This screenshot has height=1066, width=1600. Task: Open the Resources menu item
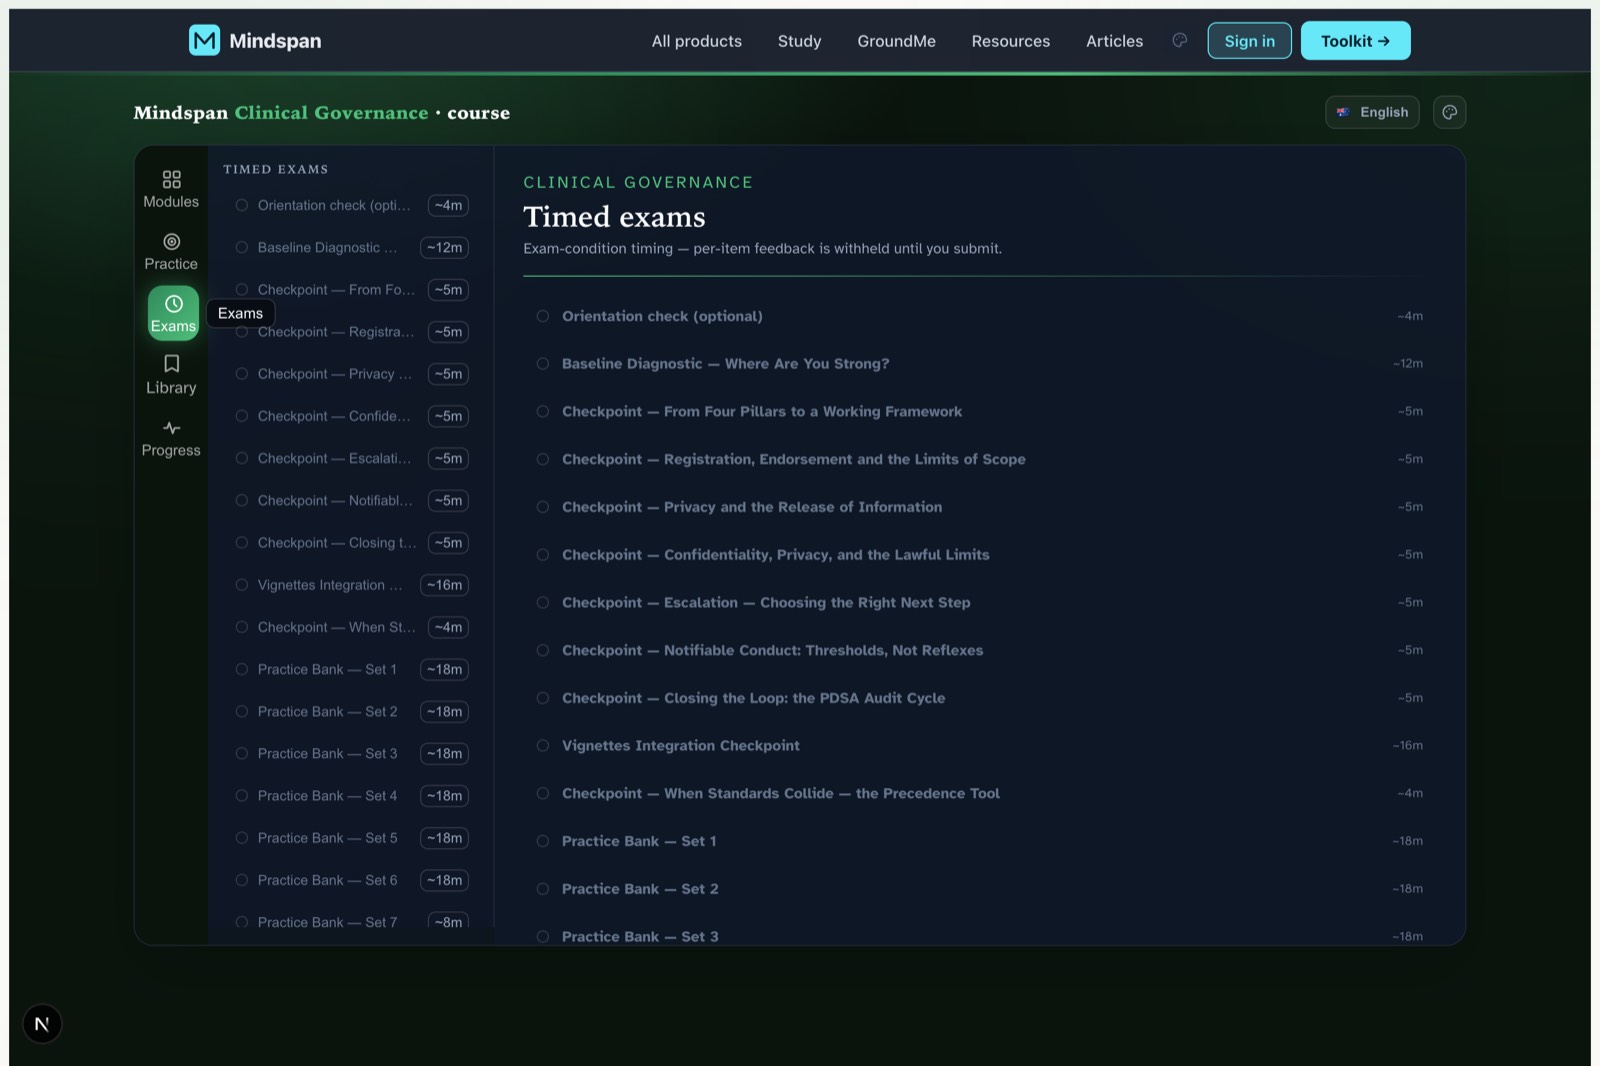(1011, 41)
